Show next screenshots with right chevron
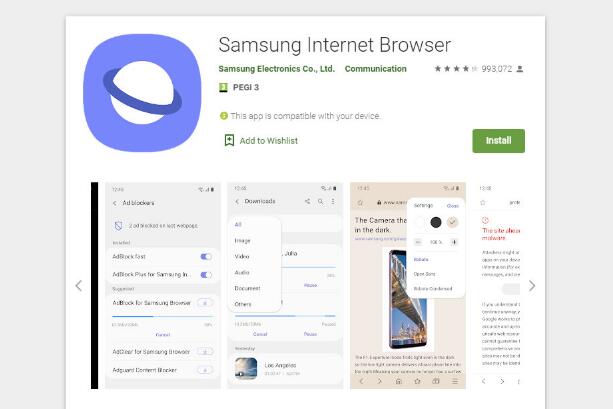 (x=532, y=286)
